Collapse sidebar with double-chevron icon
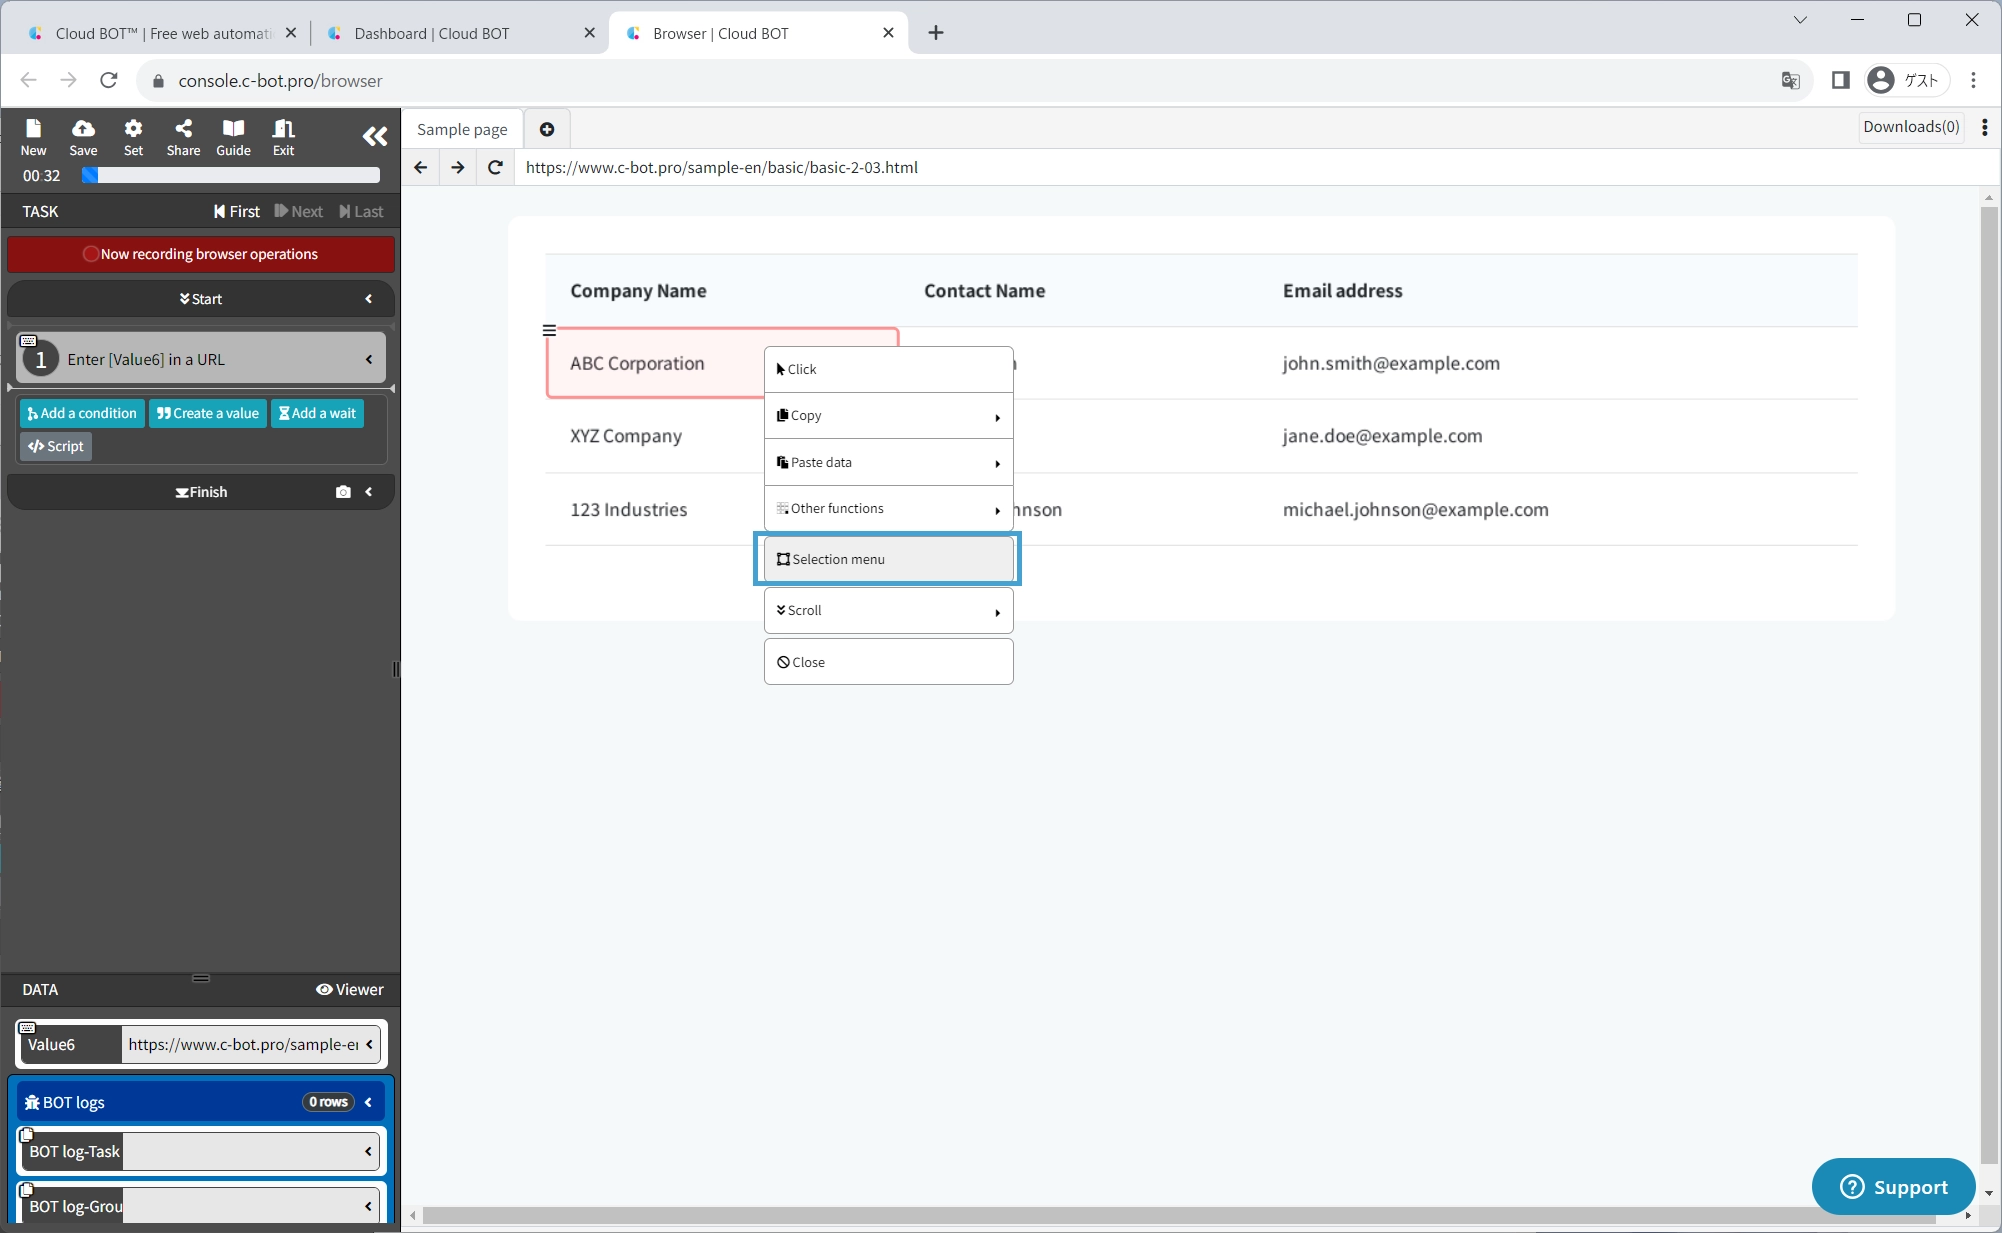Screen dimensions: 2002x1233 375,136
